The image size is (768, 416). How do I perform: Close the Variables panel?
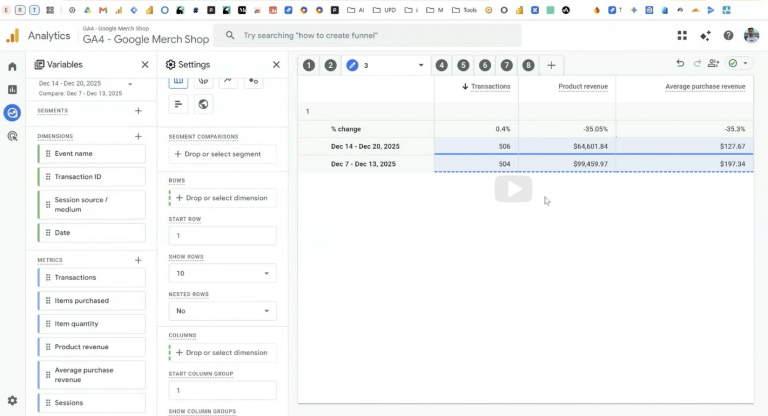(145, 65)
